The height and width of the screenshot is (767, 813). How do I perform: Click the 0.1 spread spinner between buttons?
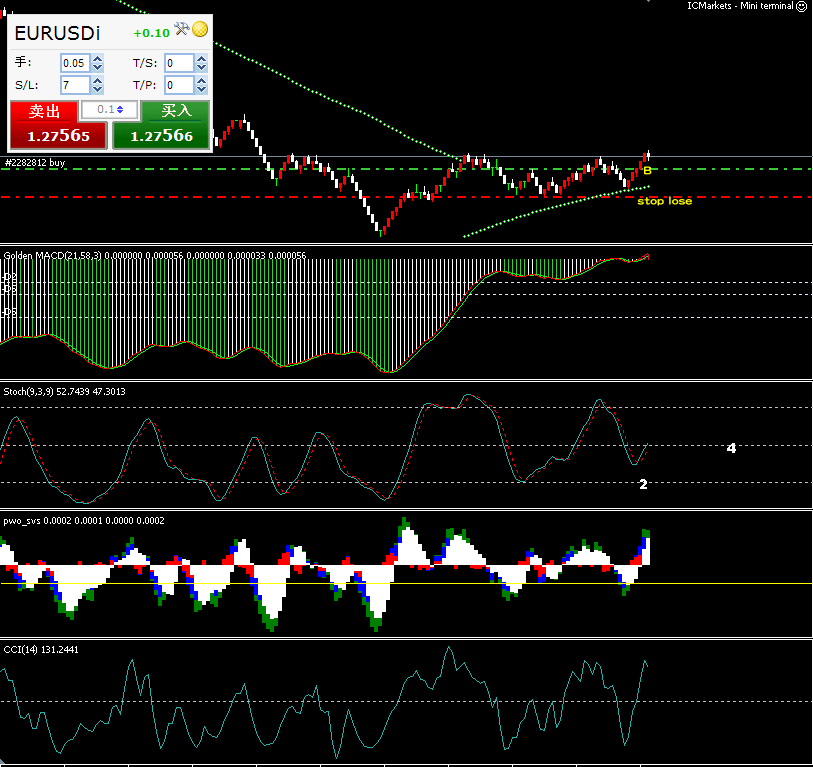click(x=110, y=109)
